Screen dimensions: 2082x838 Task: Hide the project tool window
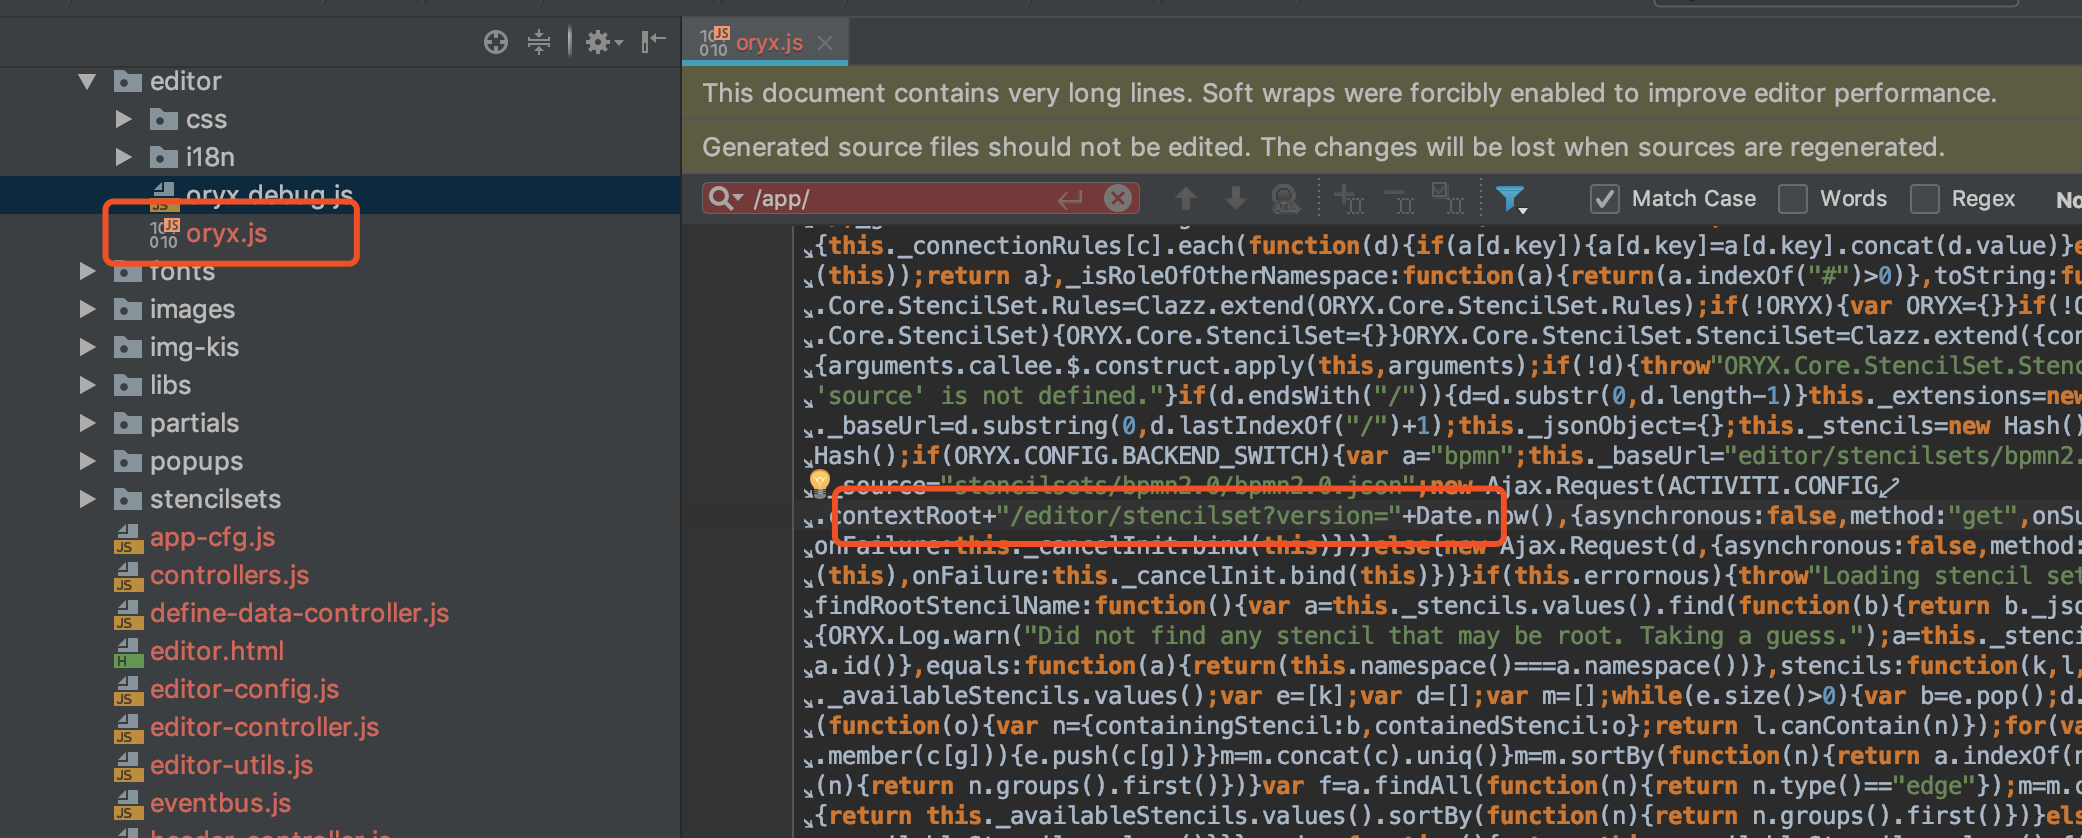tap(653, 42)
